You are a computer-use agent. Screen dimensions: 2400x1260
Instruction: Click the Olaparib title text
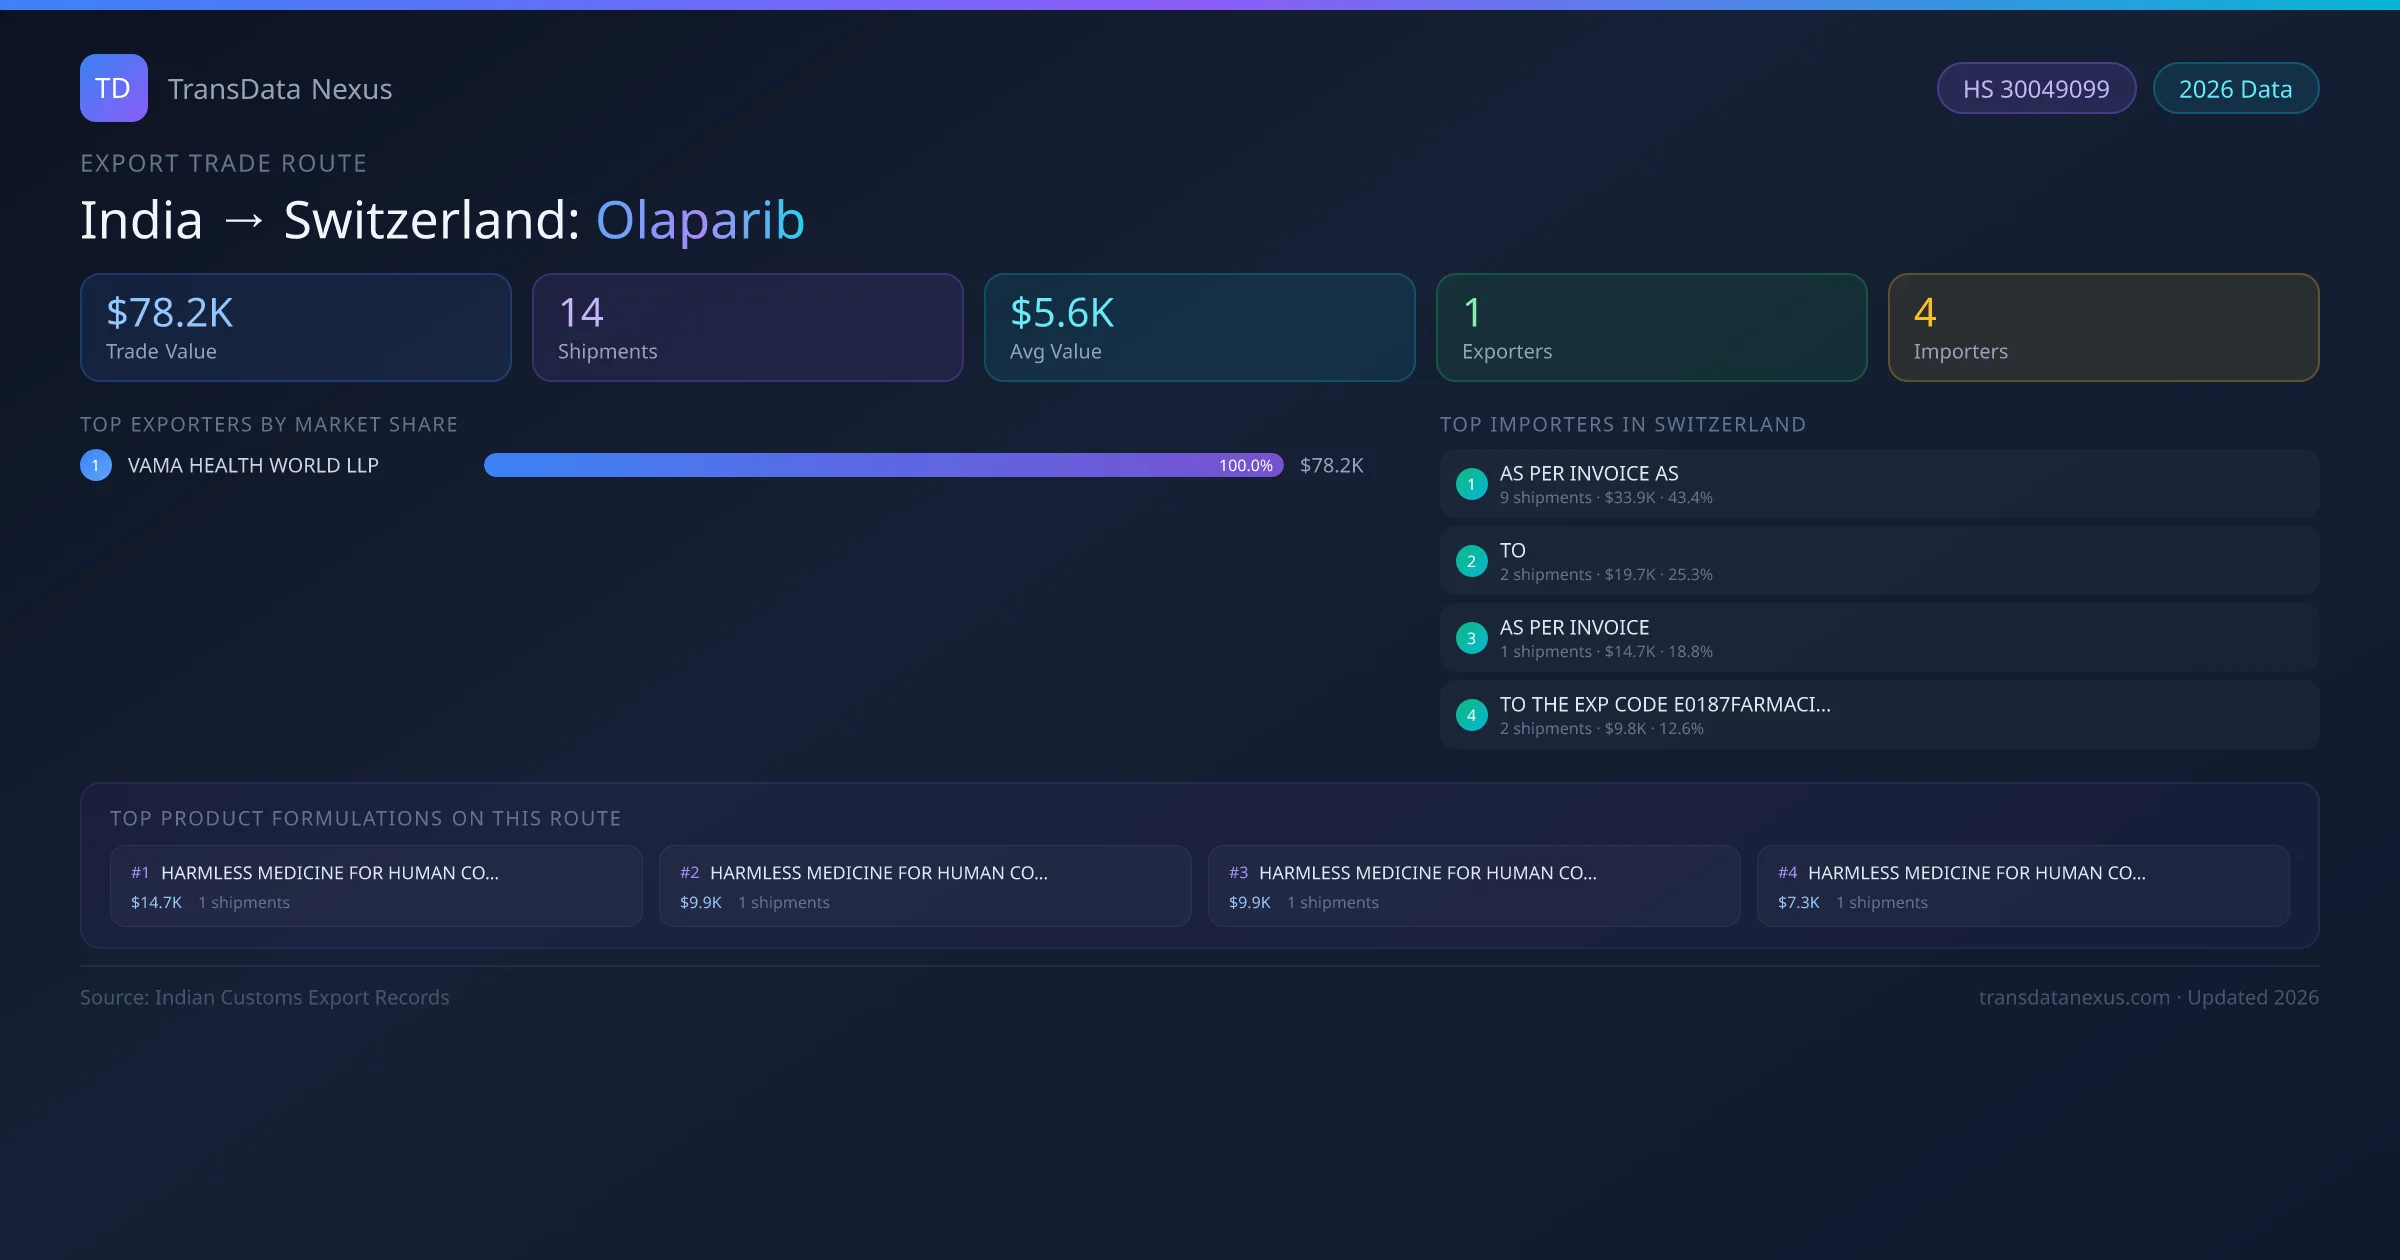700,220
